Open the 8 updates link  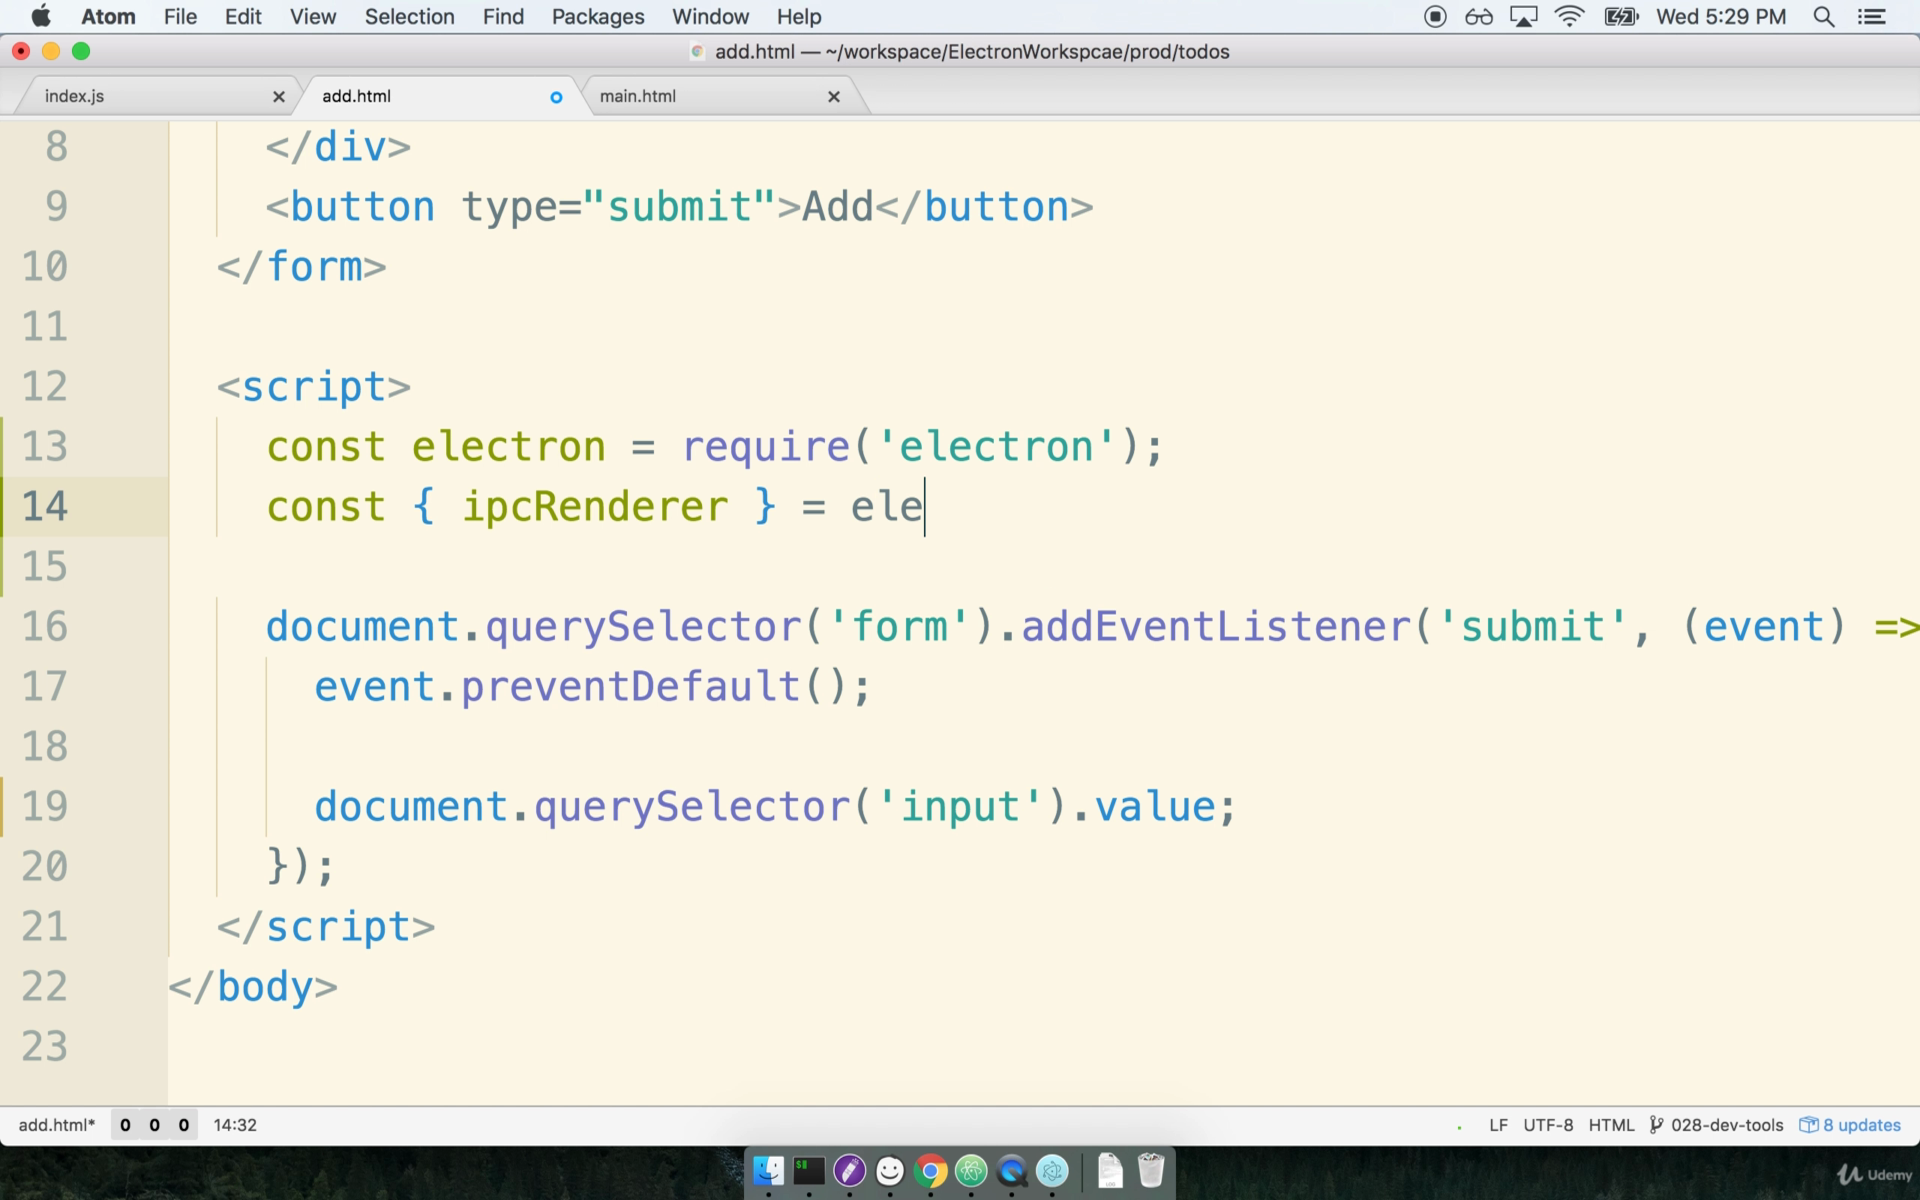[1862, 1125]
